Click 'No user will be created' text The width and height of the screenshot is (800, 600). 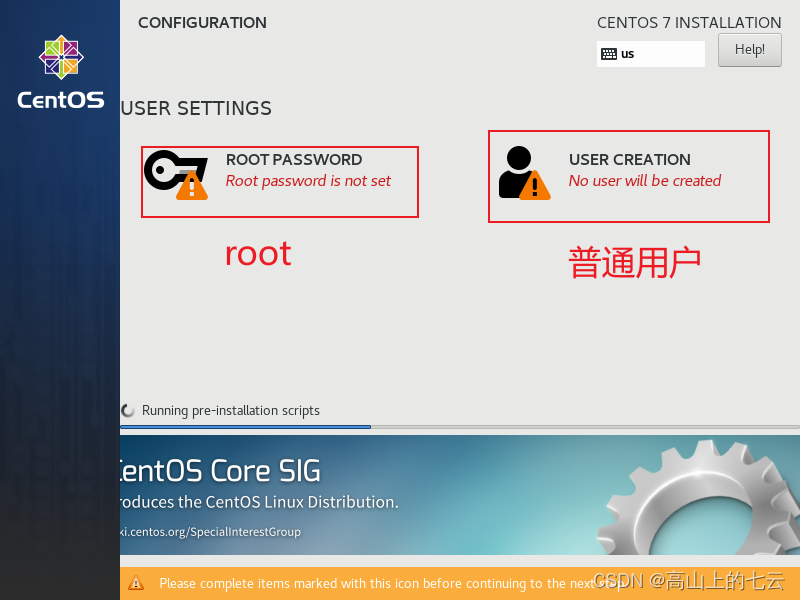click(645, 181)
